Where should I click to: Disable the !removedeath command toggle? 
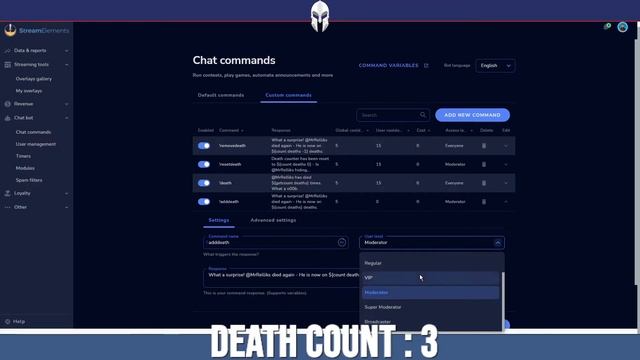point(204,146)
